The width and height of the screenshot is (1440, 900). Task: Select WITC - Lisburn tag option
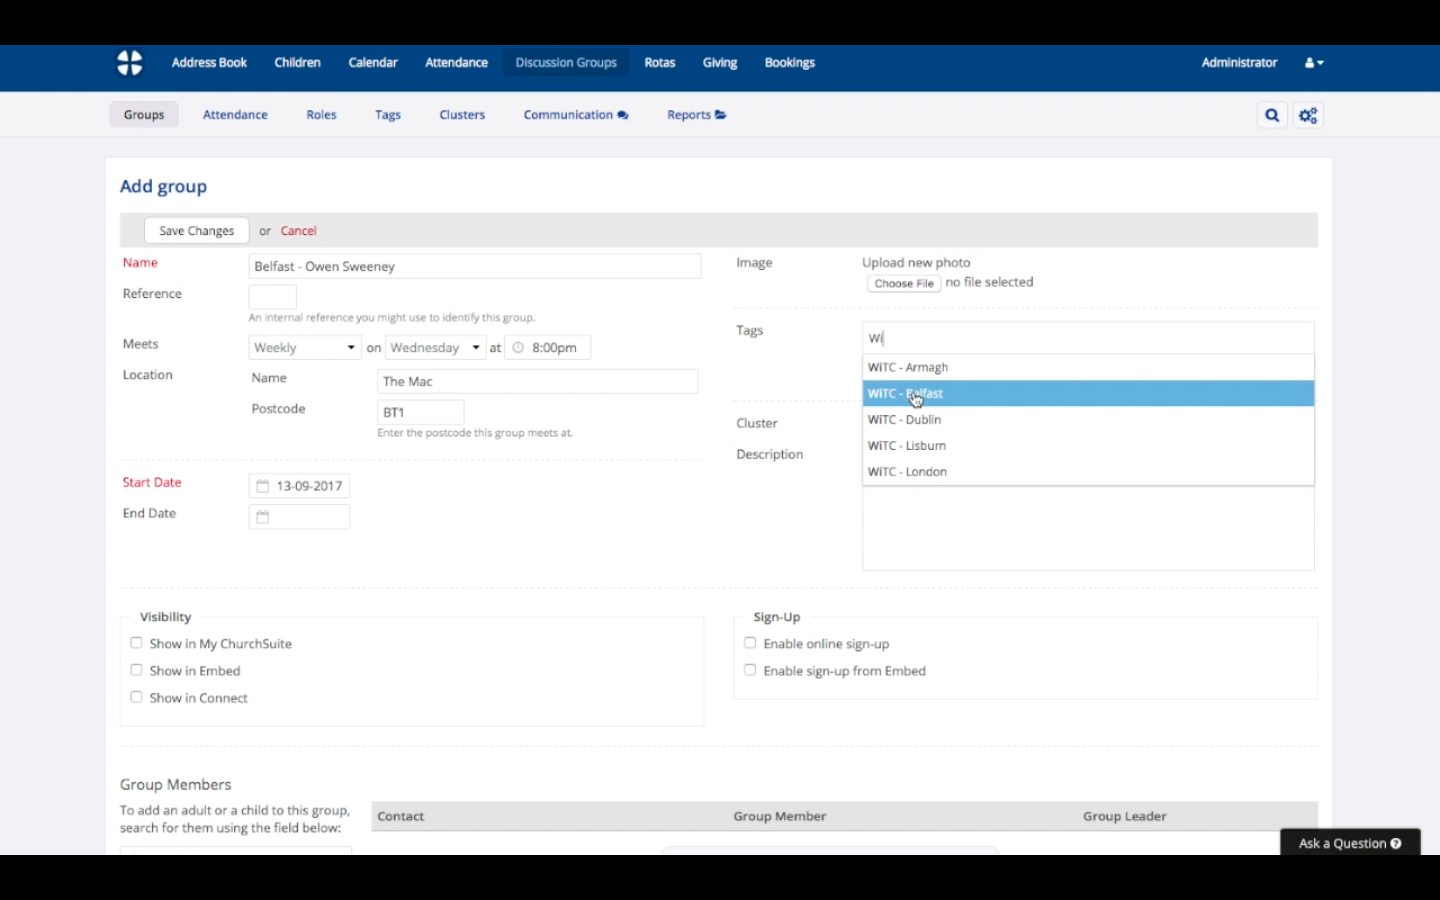pyautogui.click(x=1088, y=445)
